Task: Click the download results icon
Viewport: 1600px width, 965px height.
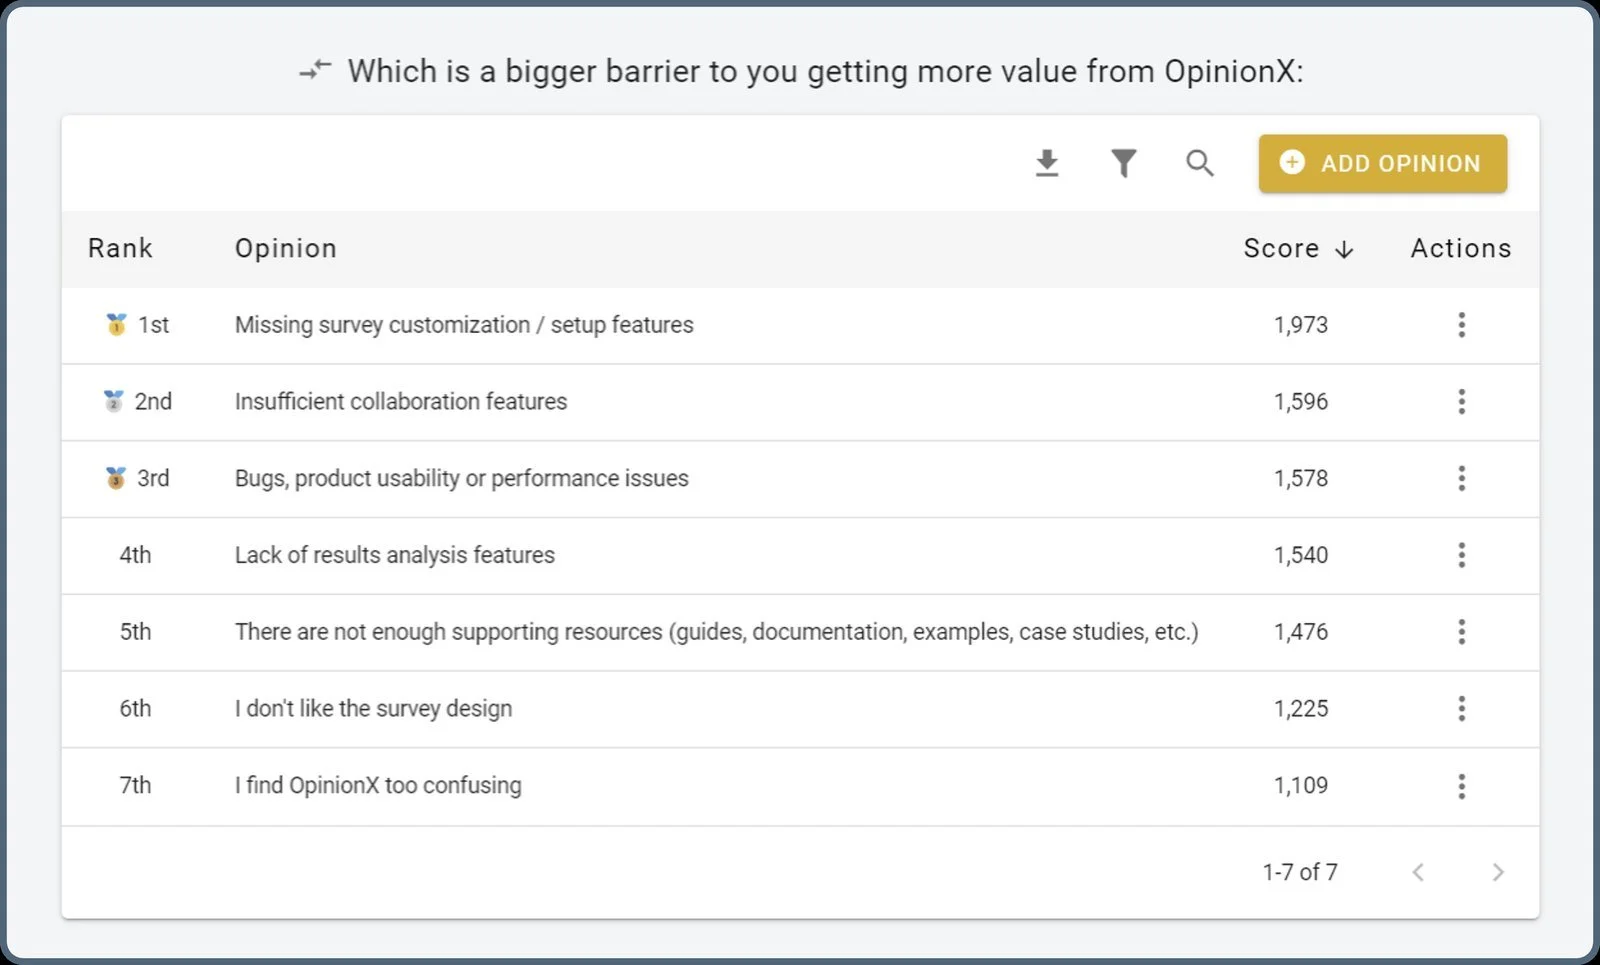Action: click(x=1047, y=163)
